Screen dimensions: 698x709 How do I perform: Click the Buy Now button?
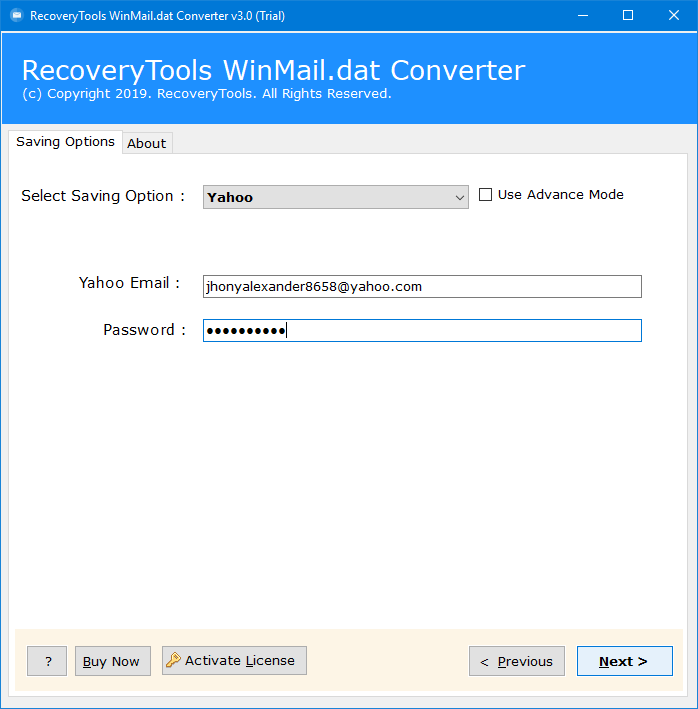(x=113, y=661)
